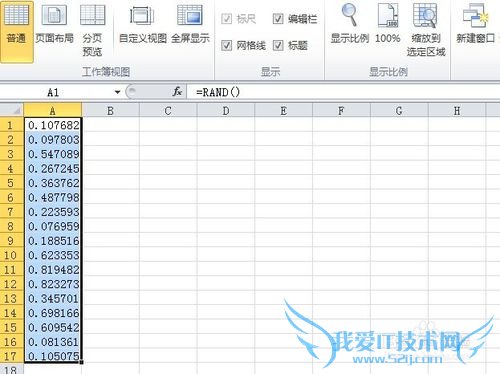Viewport: 500px width, 374px height.
Task: Select column F header
Action: click(341, 110)
